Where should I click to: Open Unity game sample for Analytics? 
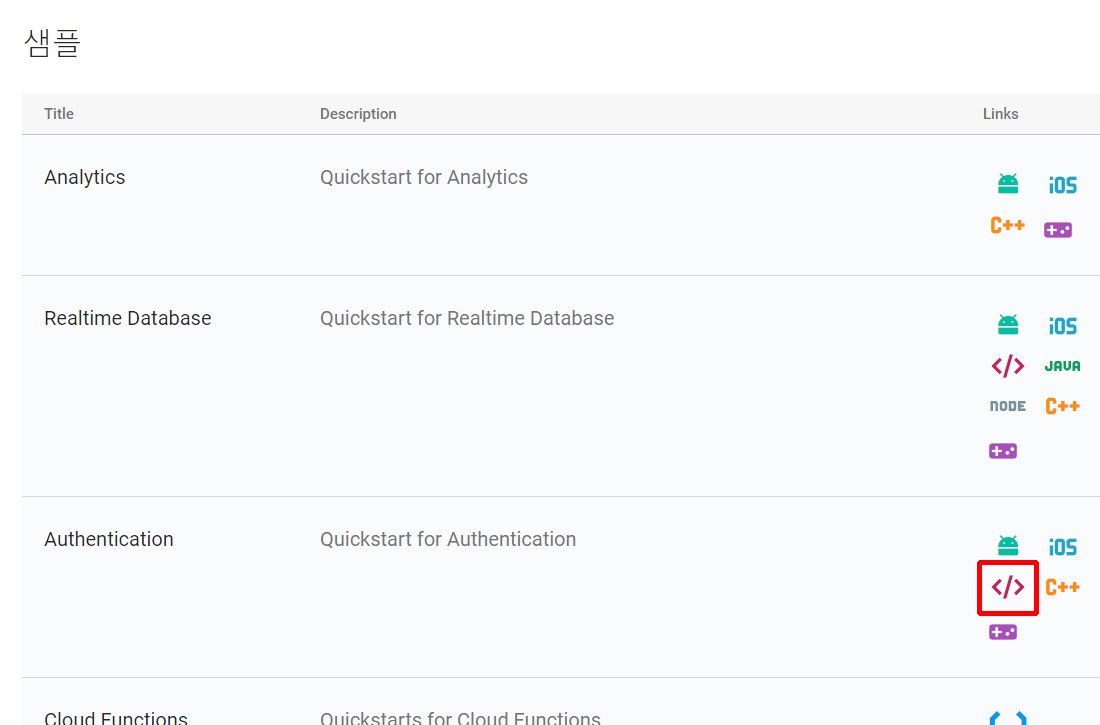[1057, 230]
